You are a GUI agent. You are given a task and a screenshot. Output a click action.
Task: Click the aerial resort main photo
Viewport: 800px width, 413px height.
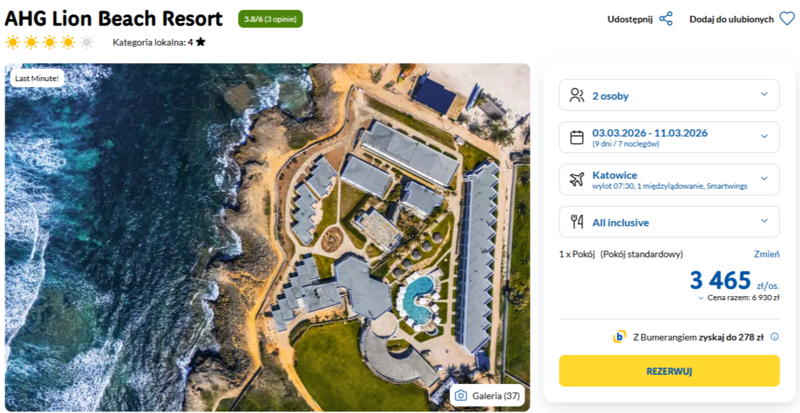(268, 237)
